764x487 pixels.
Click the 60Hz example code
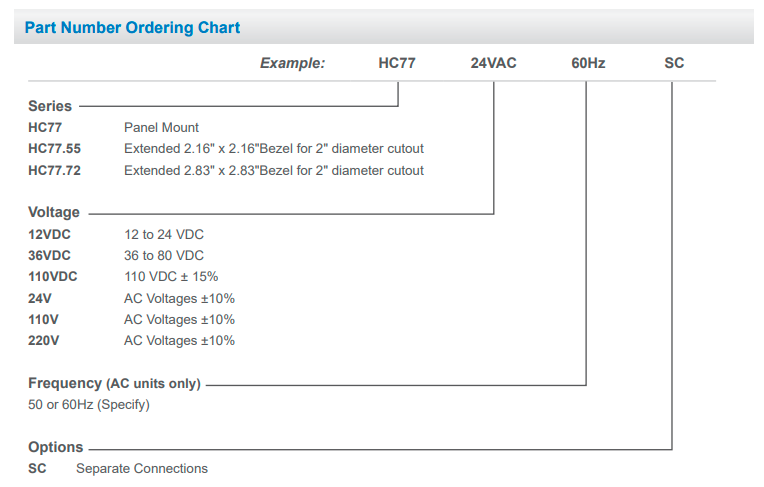tap(588, 63)
